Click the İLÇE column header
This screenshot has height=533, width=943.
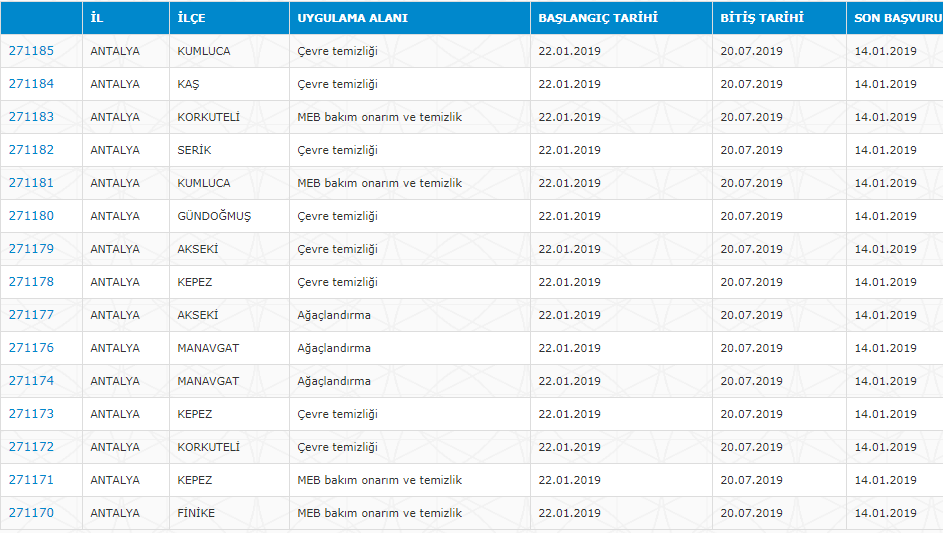[x=191, y=18]
